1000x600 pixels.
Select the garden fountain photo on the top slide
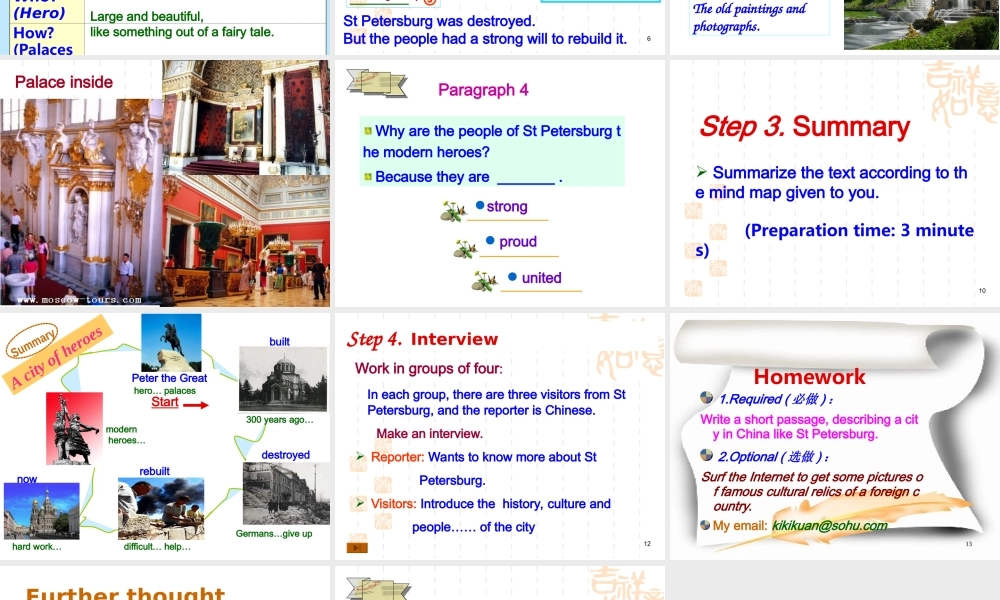[x=922, y=24]
